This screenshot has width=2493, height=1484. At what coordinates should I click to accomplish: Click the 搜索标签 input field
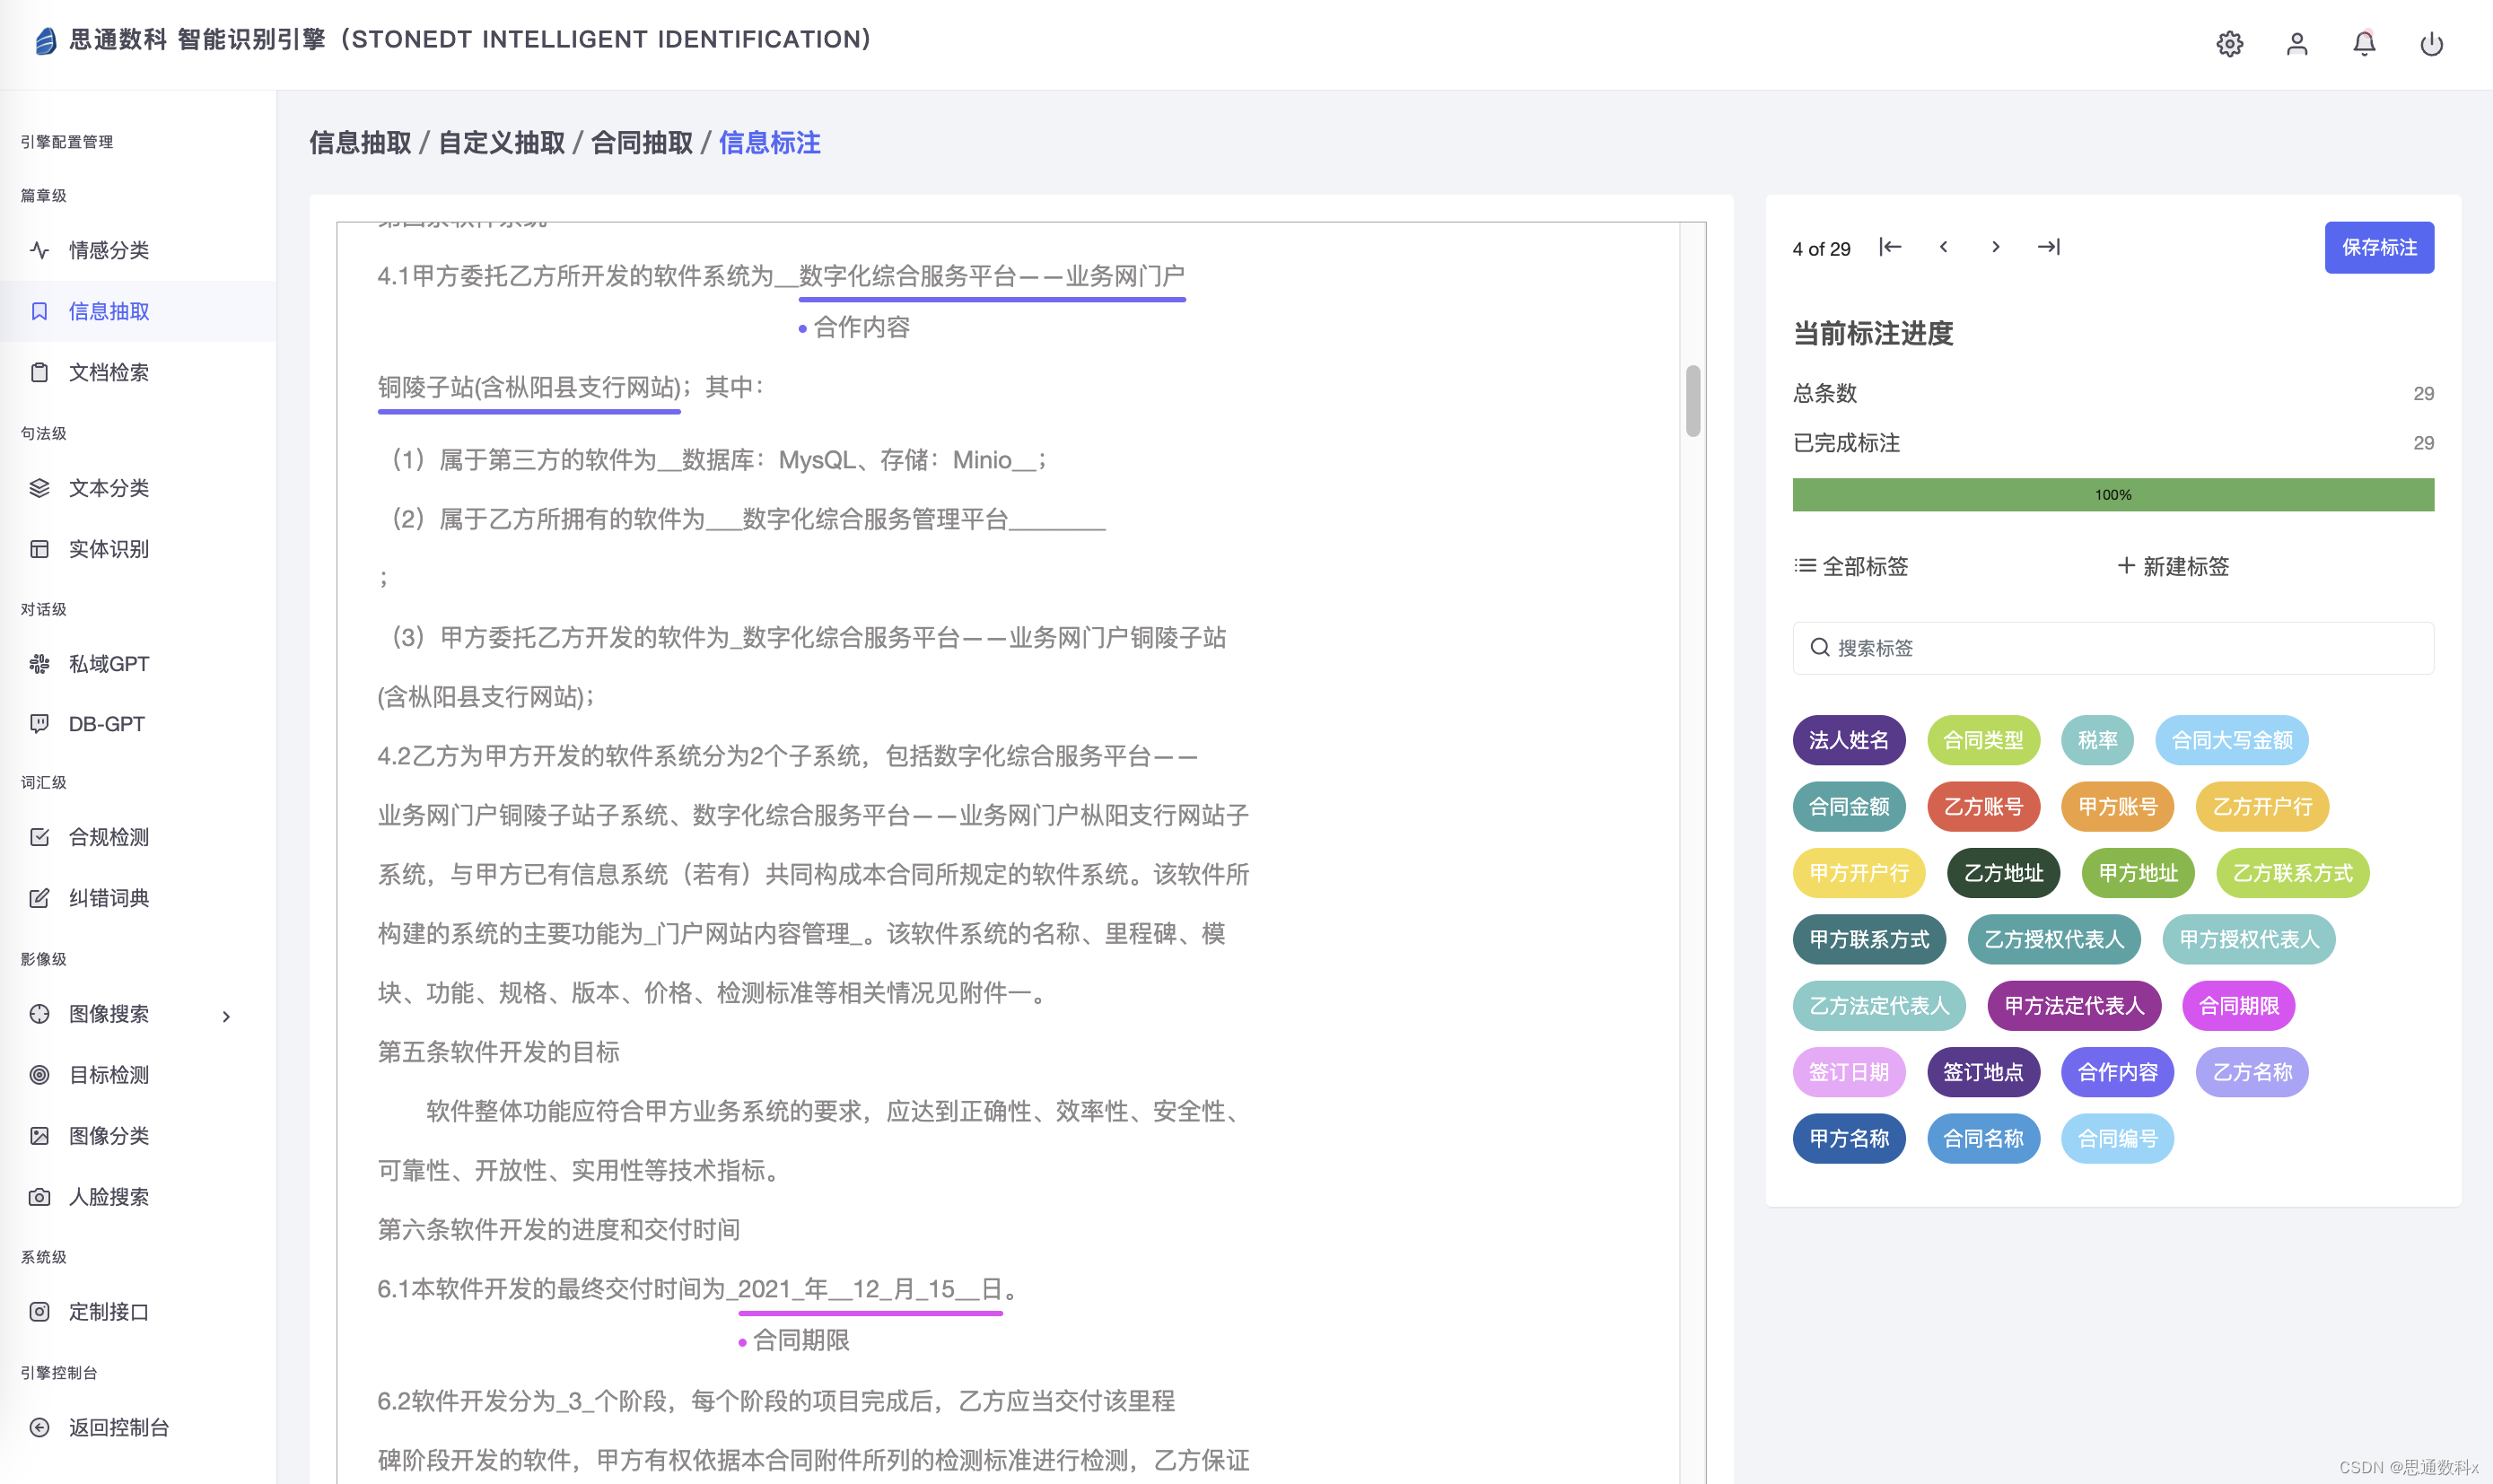[2115, 649]
